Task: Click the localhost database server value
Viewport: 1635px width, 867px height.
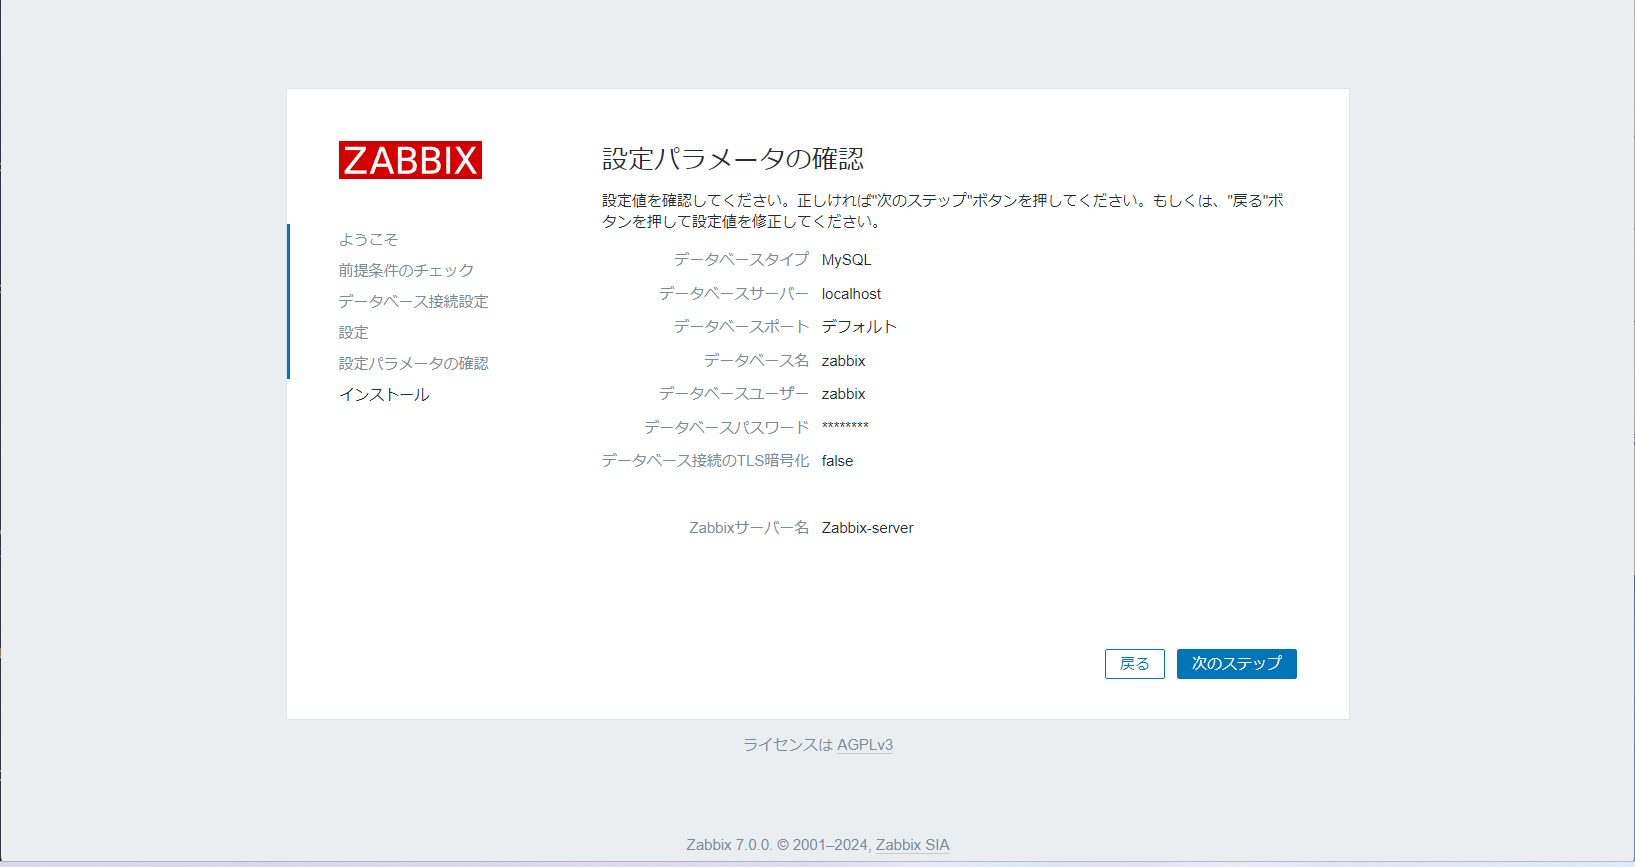Action: coord(851,294)
